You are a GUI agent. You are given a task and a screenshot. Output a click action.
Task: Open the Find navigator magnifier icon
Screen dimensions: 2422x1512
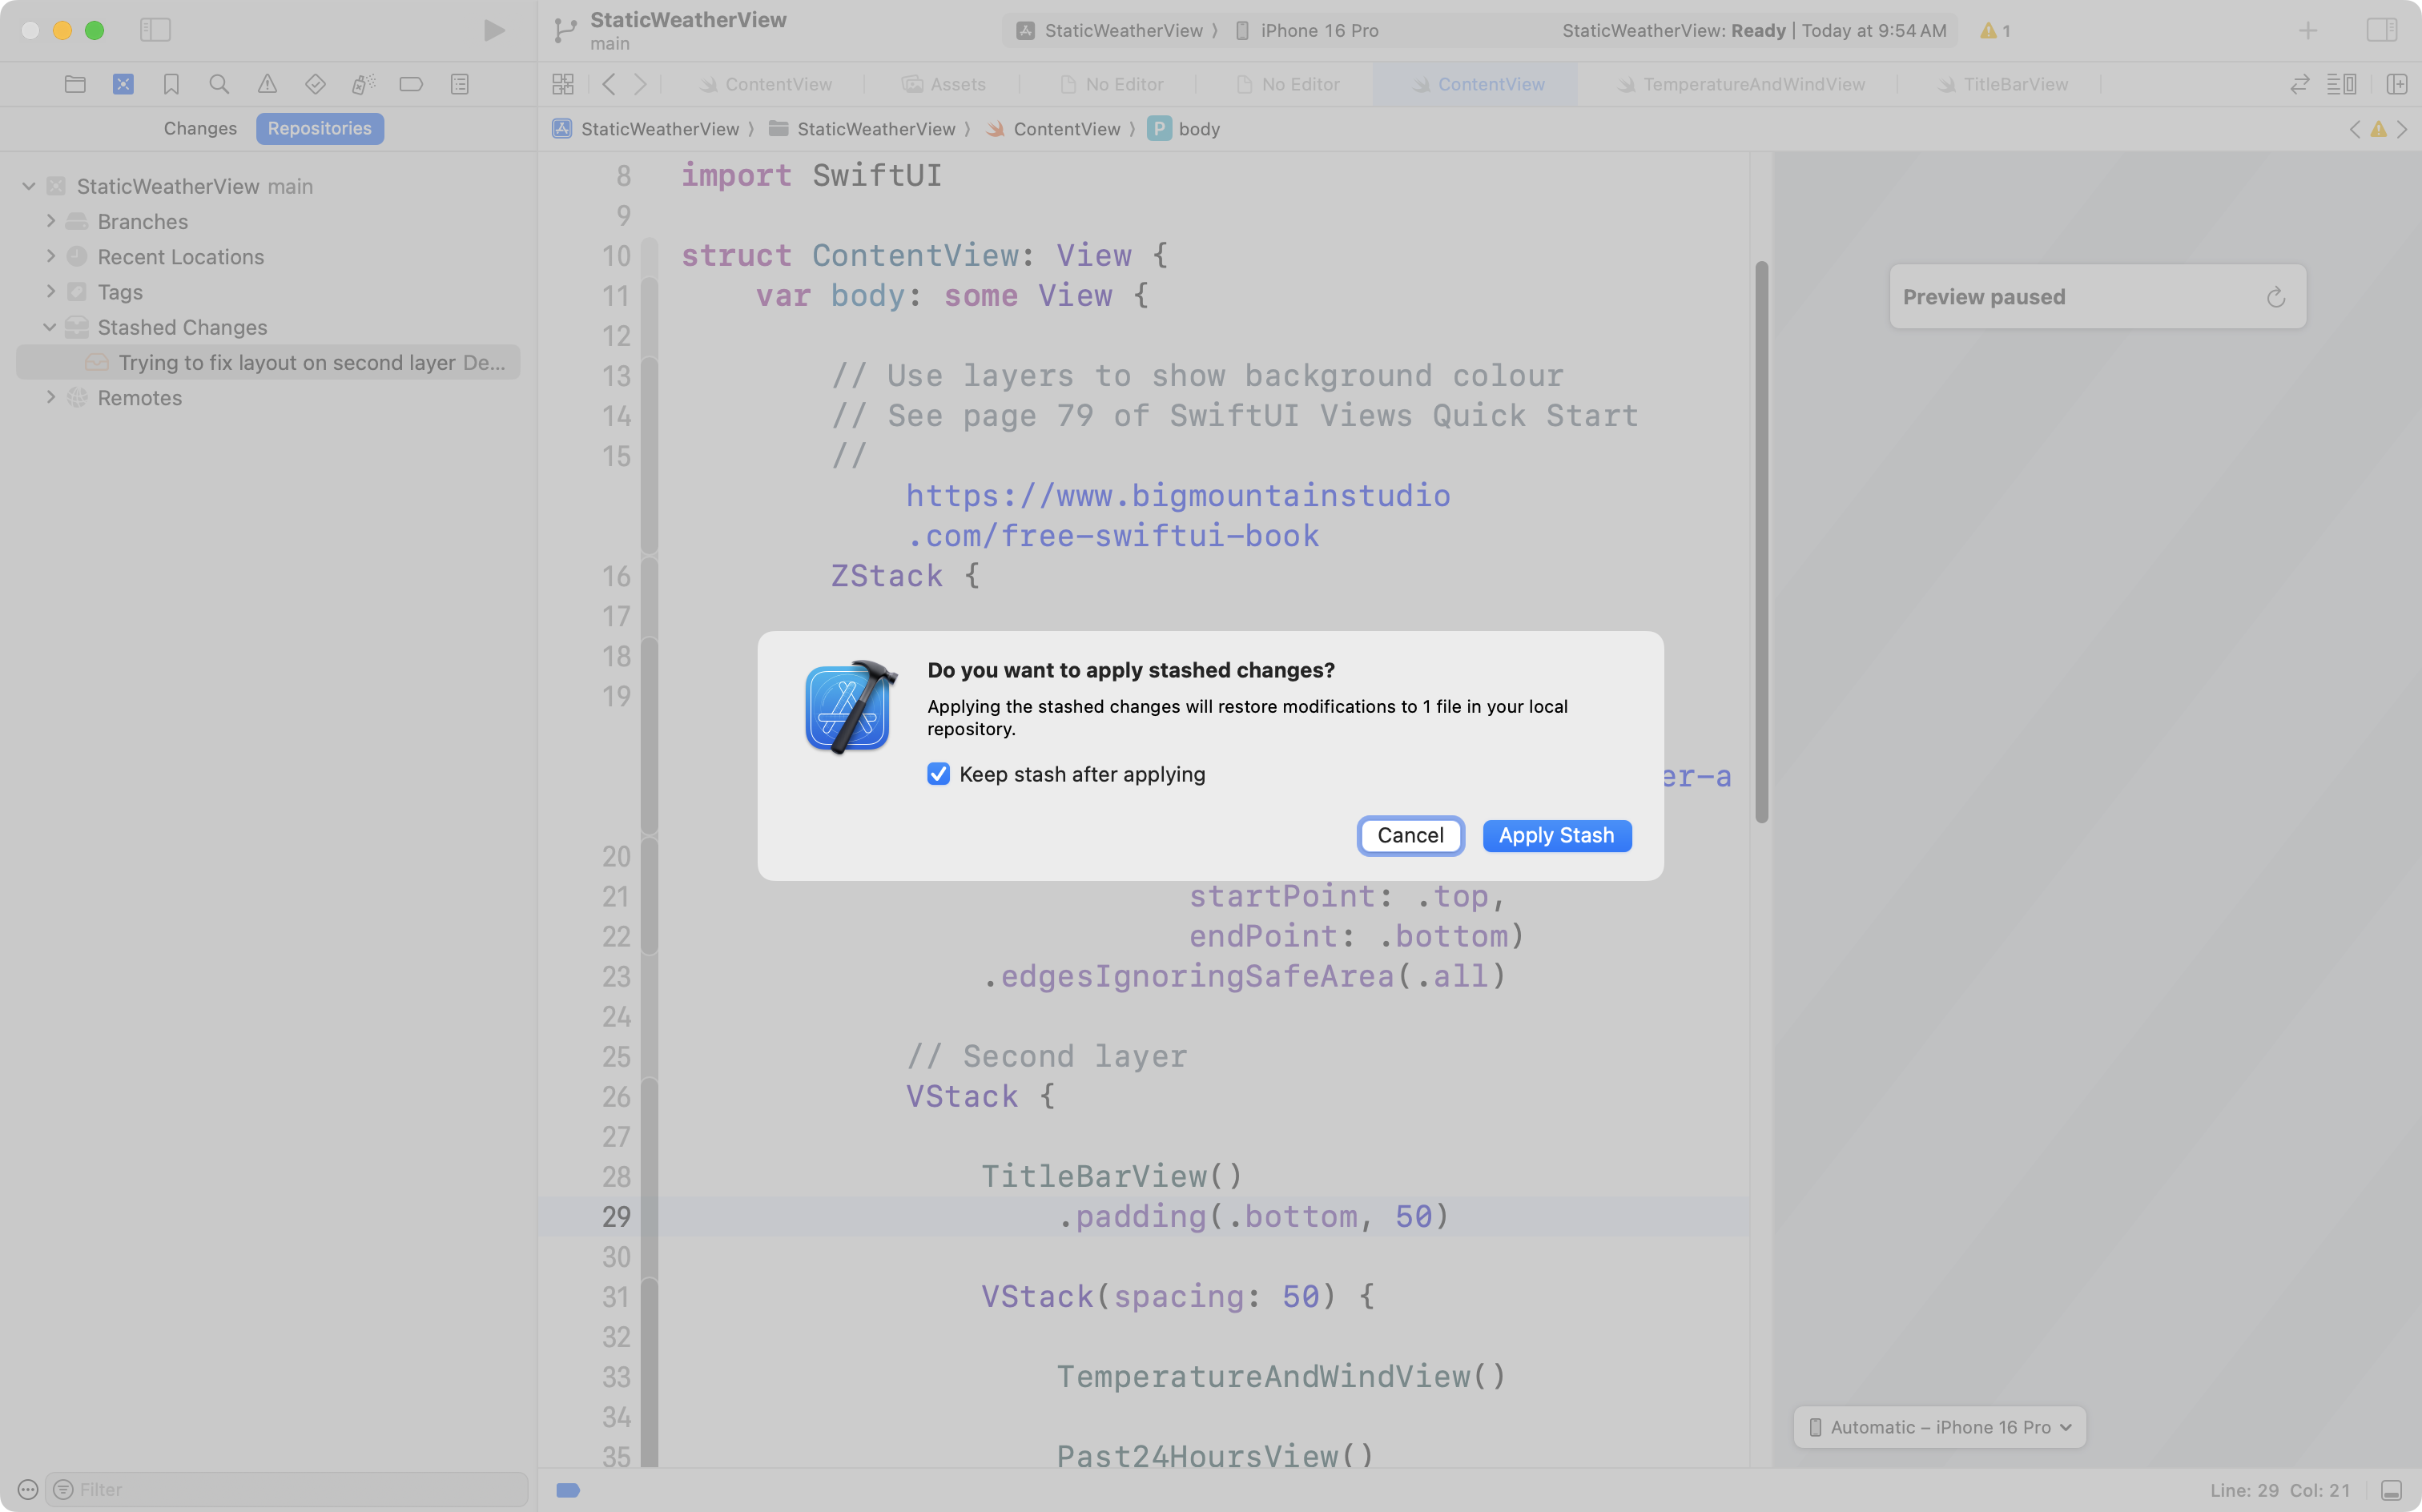coord(219,84)
